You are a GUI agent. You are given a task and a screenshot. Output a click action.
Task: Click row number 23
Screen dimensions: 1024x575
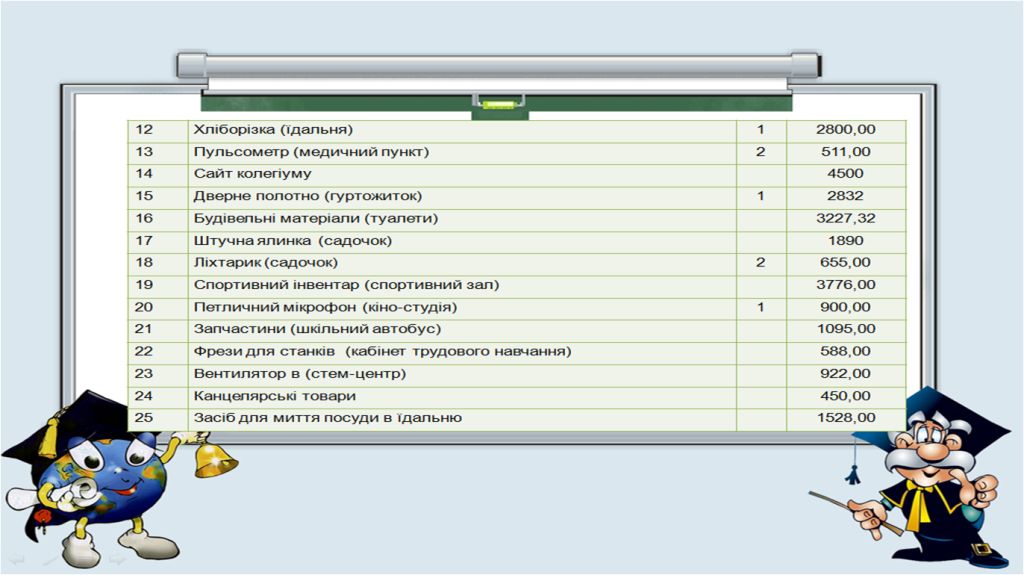(144, 374)
